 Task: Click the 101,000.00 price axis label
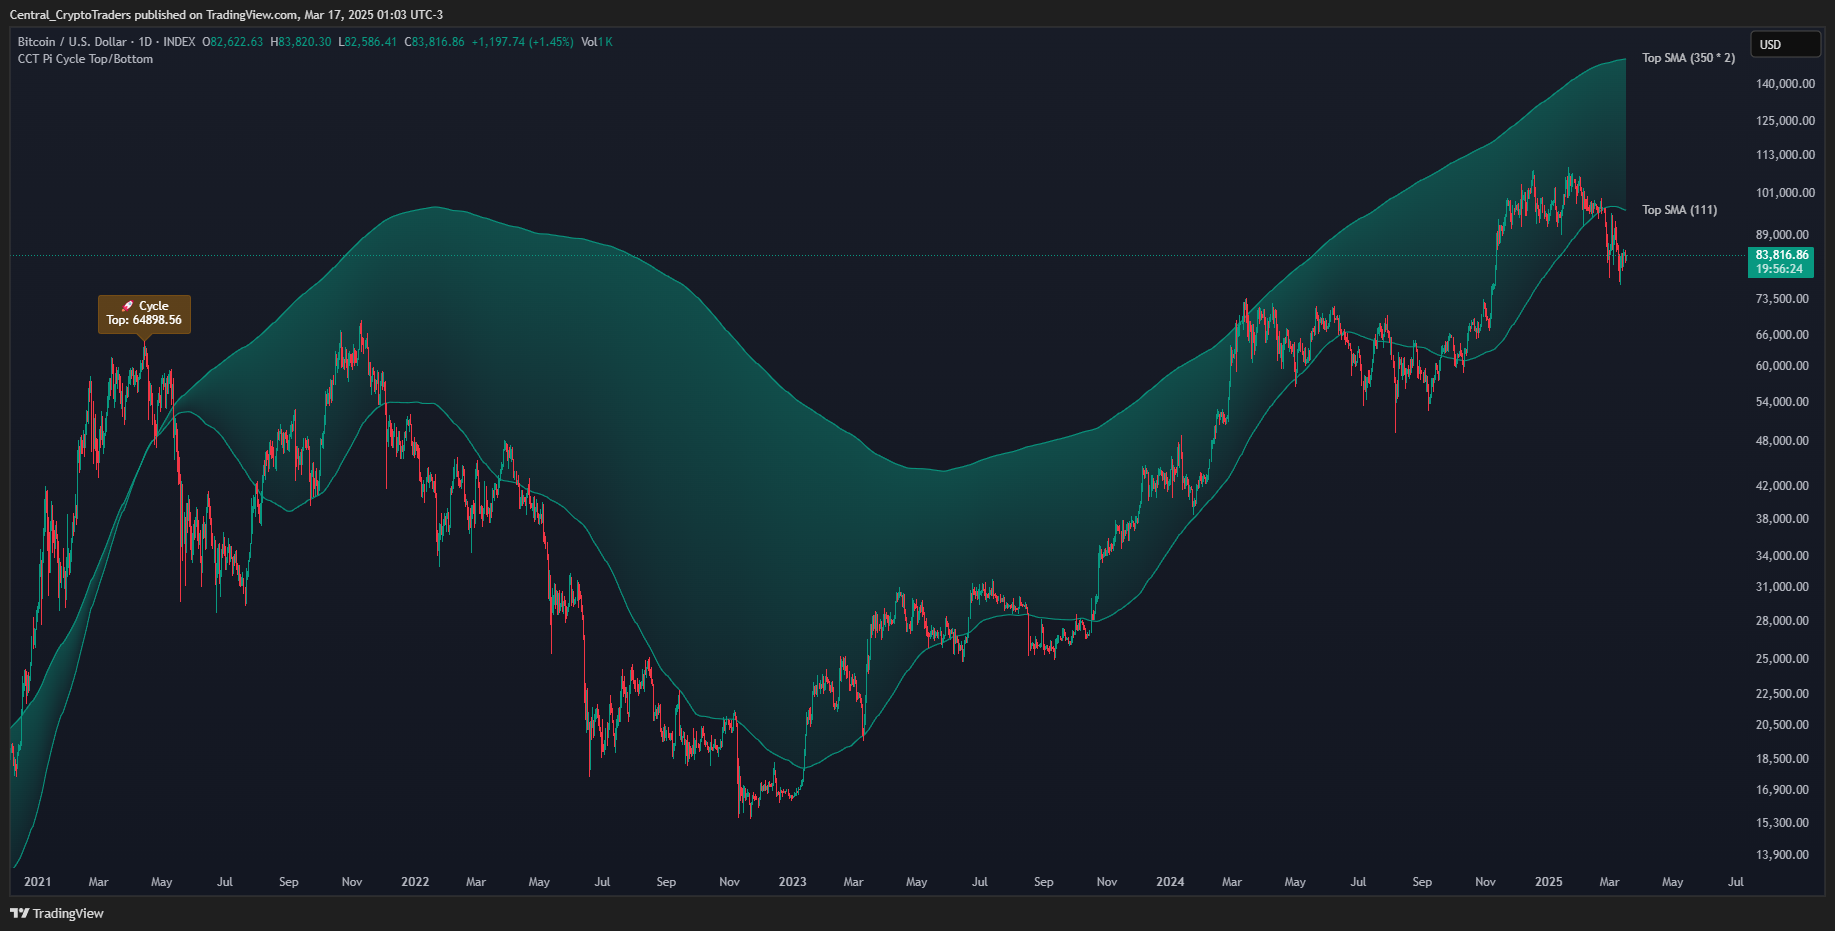tap(1785, 193)
